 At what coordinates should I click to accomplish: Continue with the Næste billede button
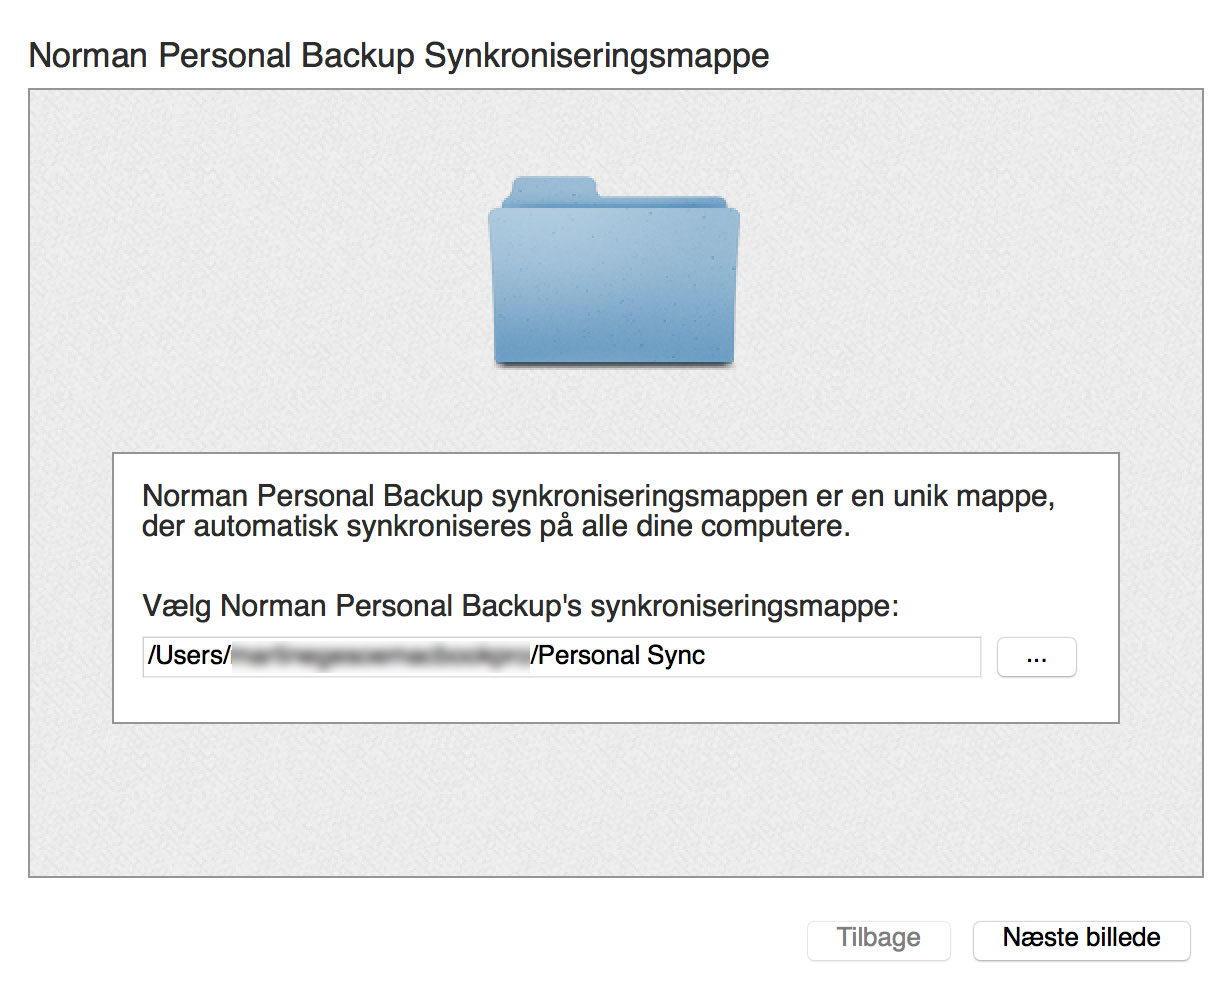click(x=1082, y=939)
